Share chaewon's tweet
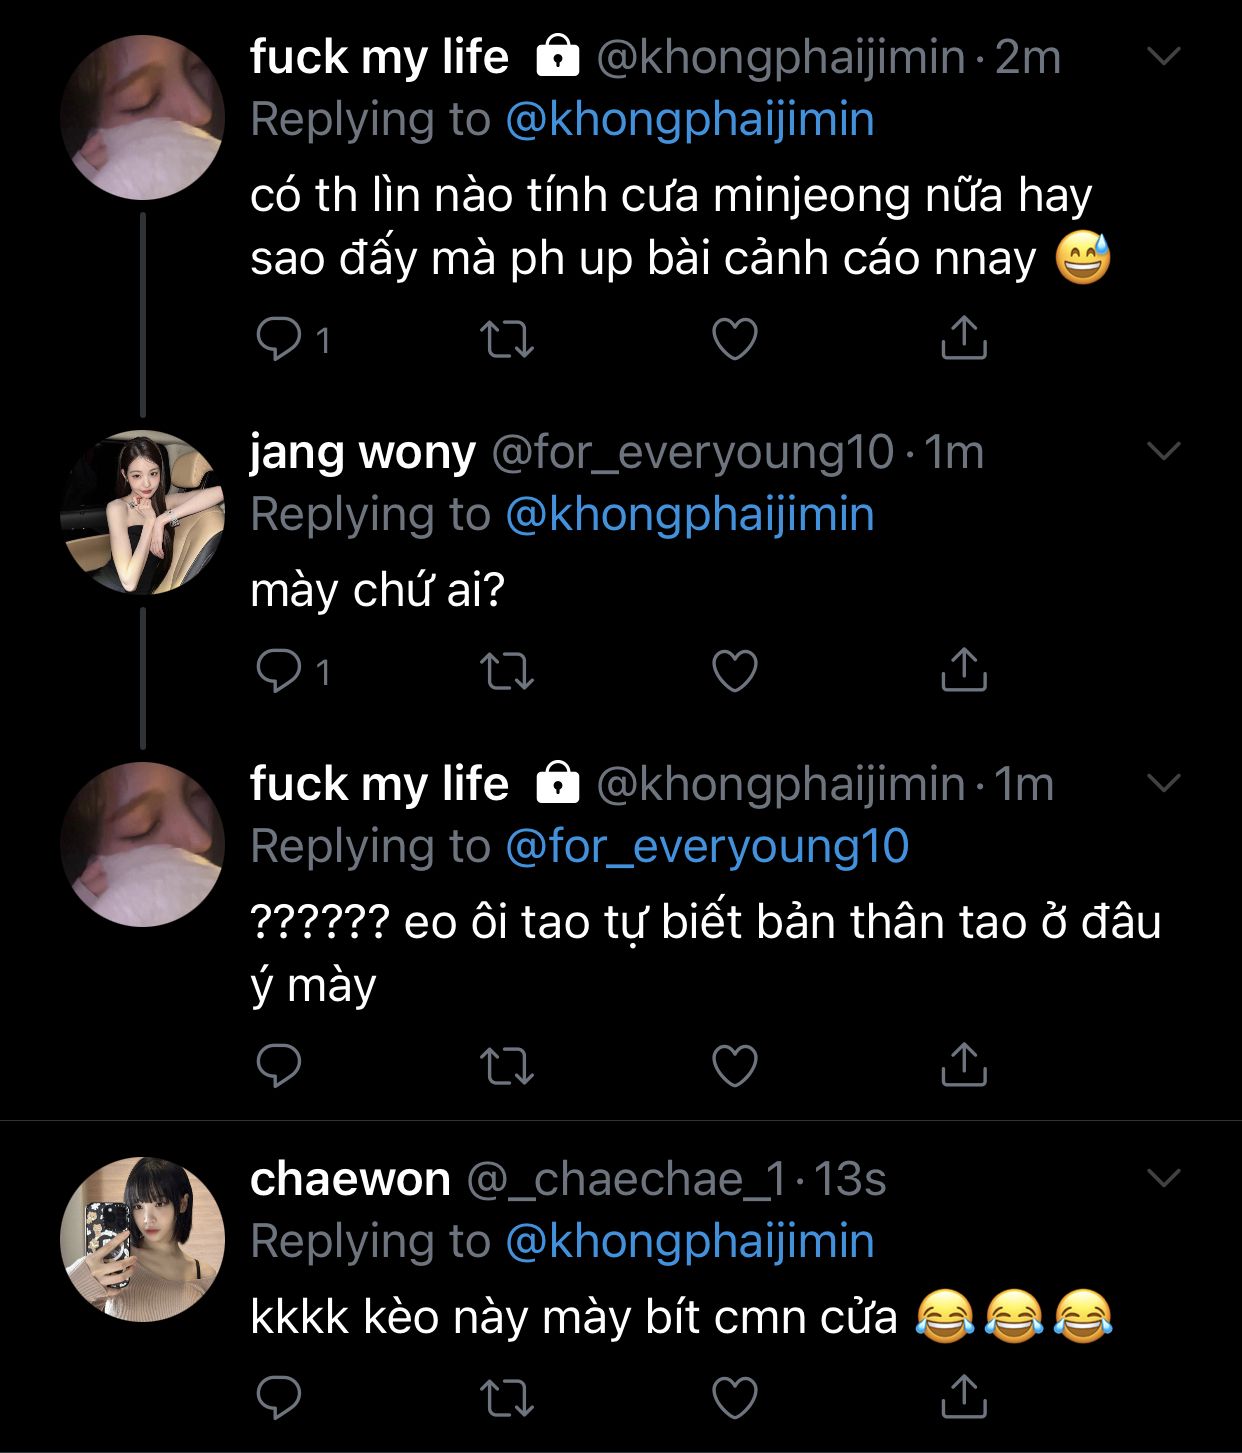The width and height of the screenshot is (1242, 1453). point(963,1397)
